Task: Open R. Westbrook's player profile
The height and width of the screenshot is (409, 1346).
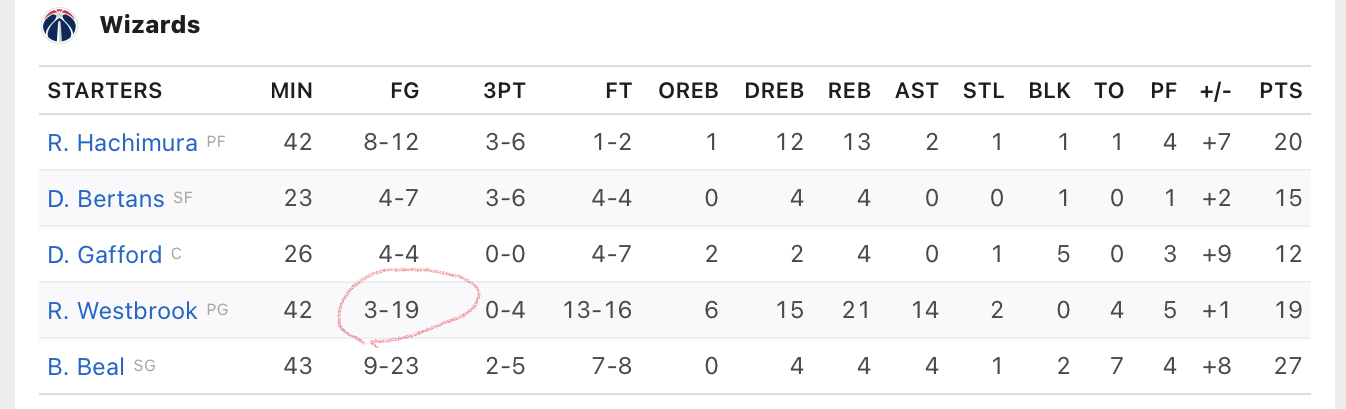Action: pos(122,311)
